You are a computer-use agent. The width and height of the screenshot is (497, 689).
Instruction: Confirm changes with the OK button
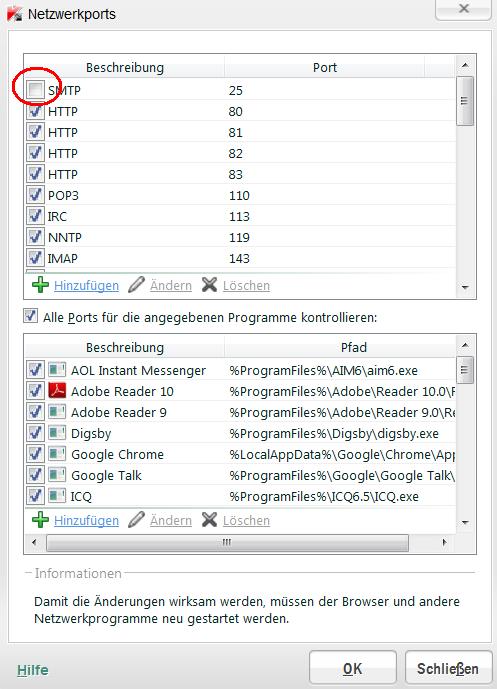pyautogui.click(x=353, y=668)
